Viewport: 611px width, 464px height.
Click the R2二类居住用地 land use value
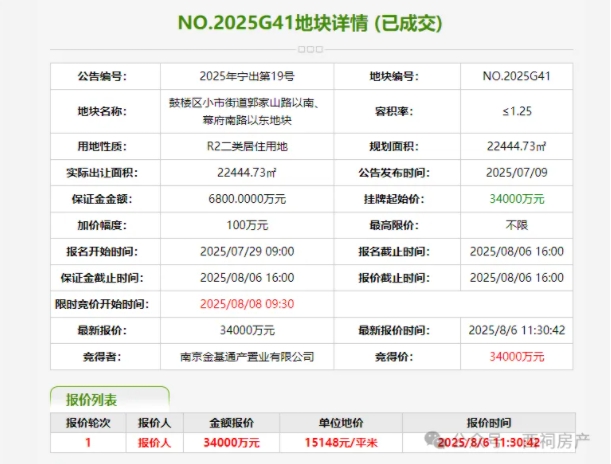[247, 146]
